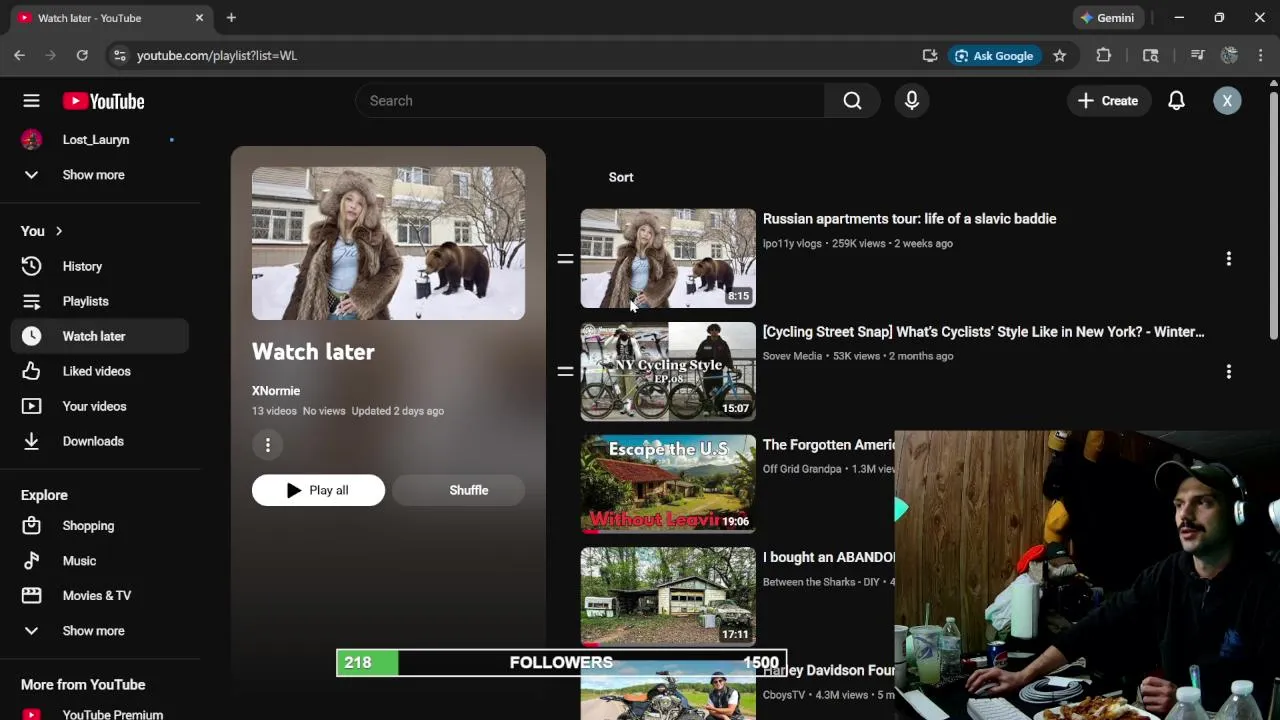Grab reorder handle for Russian apartments video
The height and width of the screenshot is (720, 1280).
click(565, 259)
